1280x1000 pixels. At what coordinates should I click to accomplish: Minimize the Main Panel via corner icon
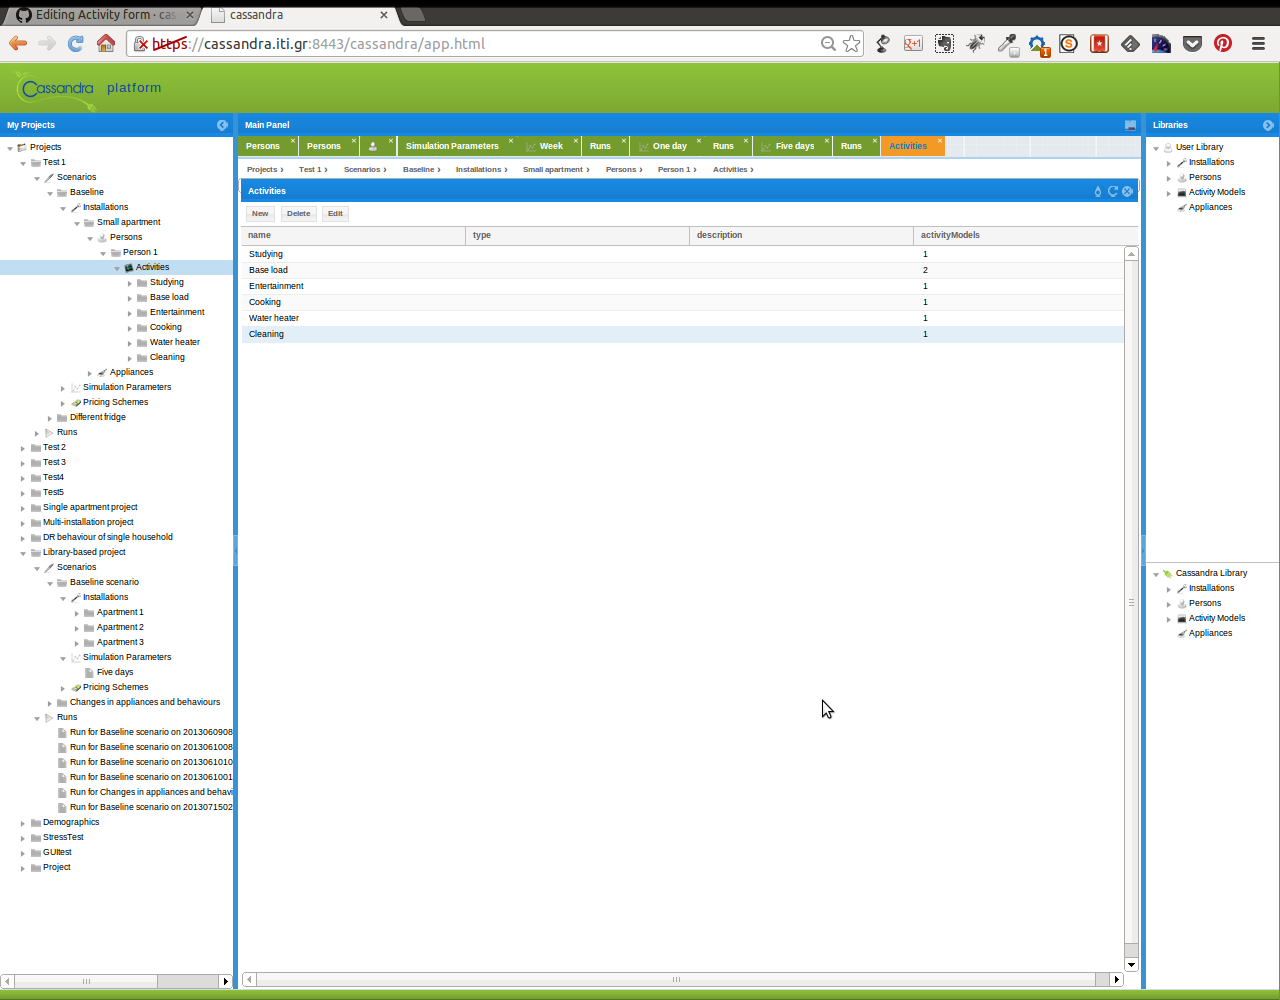pyautogui.click(x=1130, y=125)
